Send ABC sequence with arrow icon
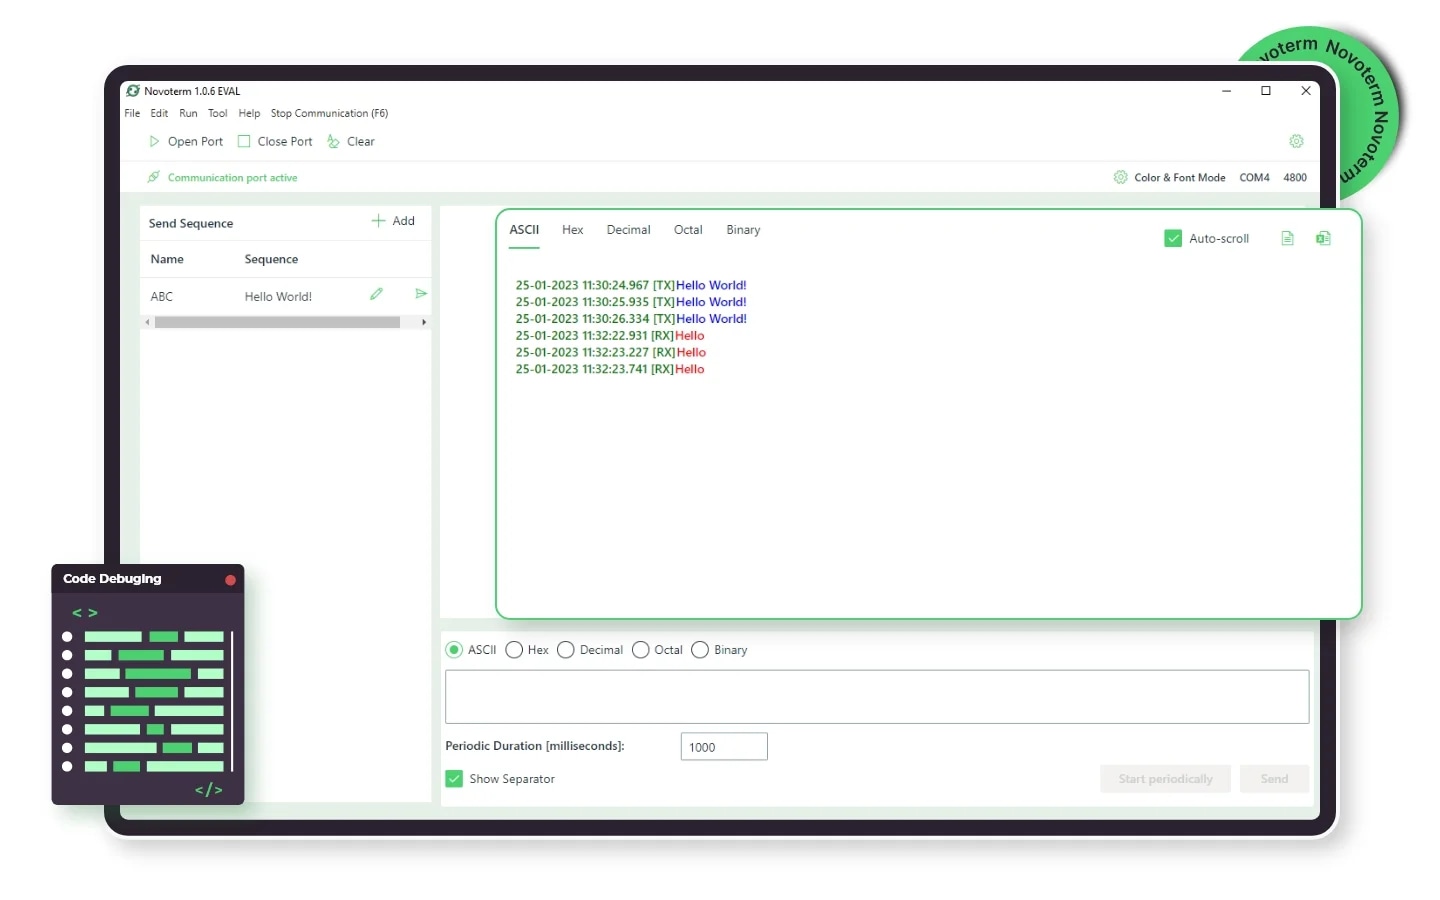Image resolution: width=1440 pixels, height=900 pixels. [421, 294]
